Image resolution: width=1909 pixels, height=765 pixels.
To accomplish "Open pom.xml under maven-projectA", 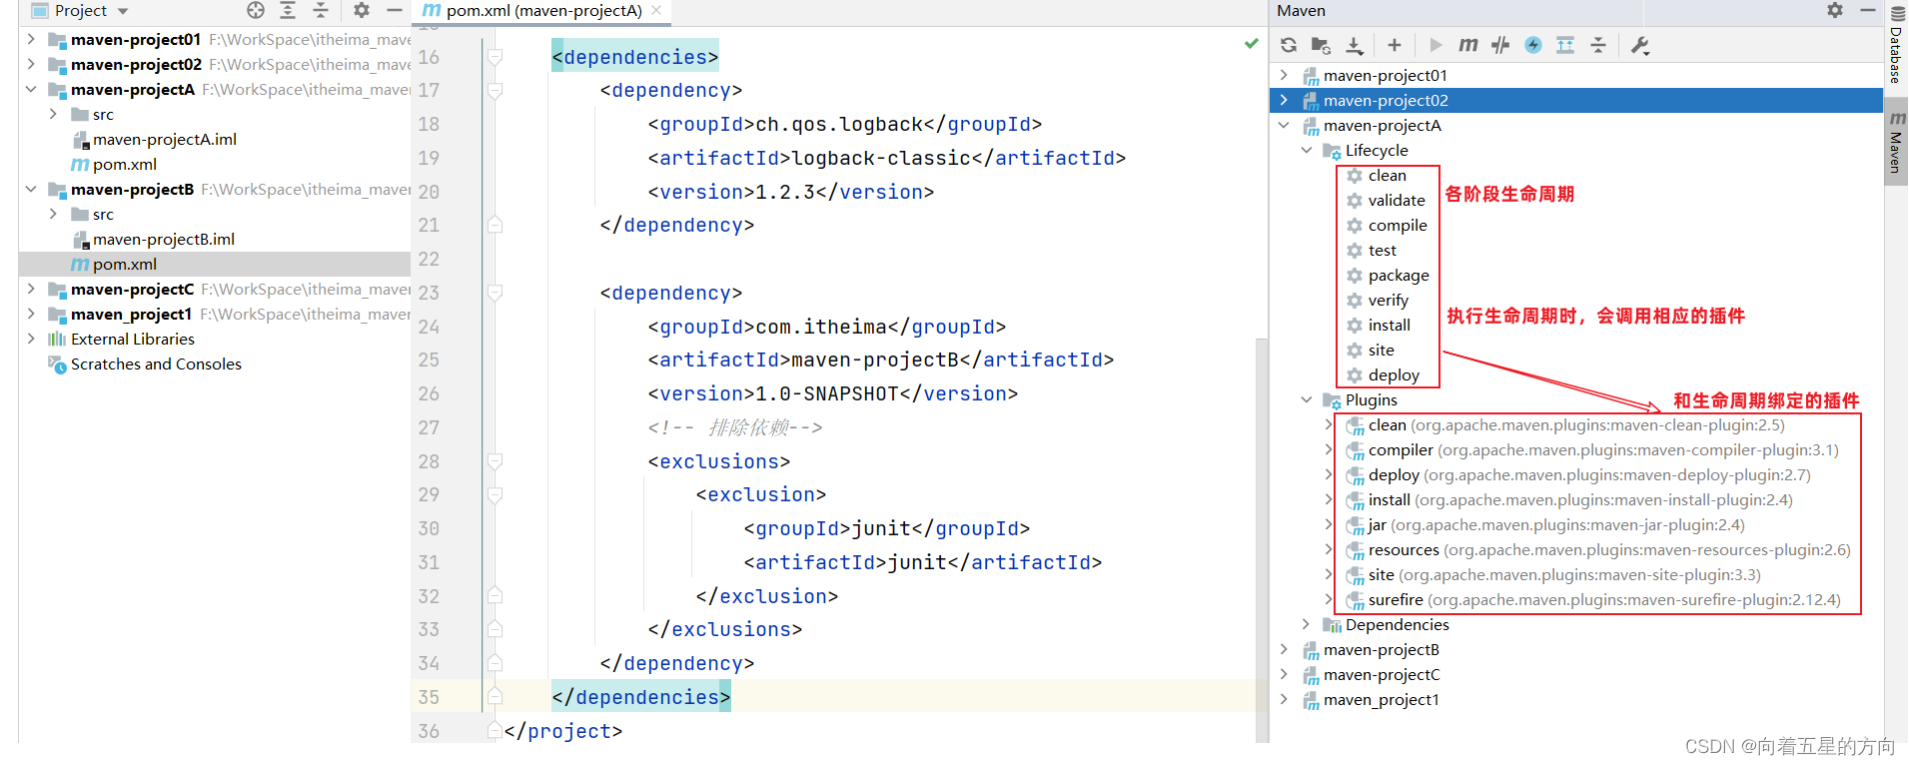I will [x=114, y=164].
